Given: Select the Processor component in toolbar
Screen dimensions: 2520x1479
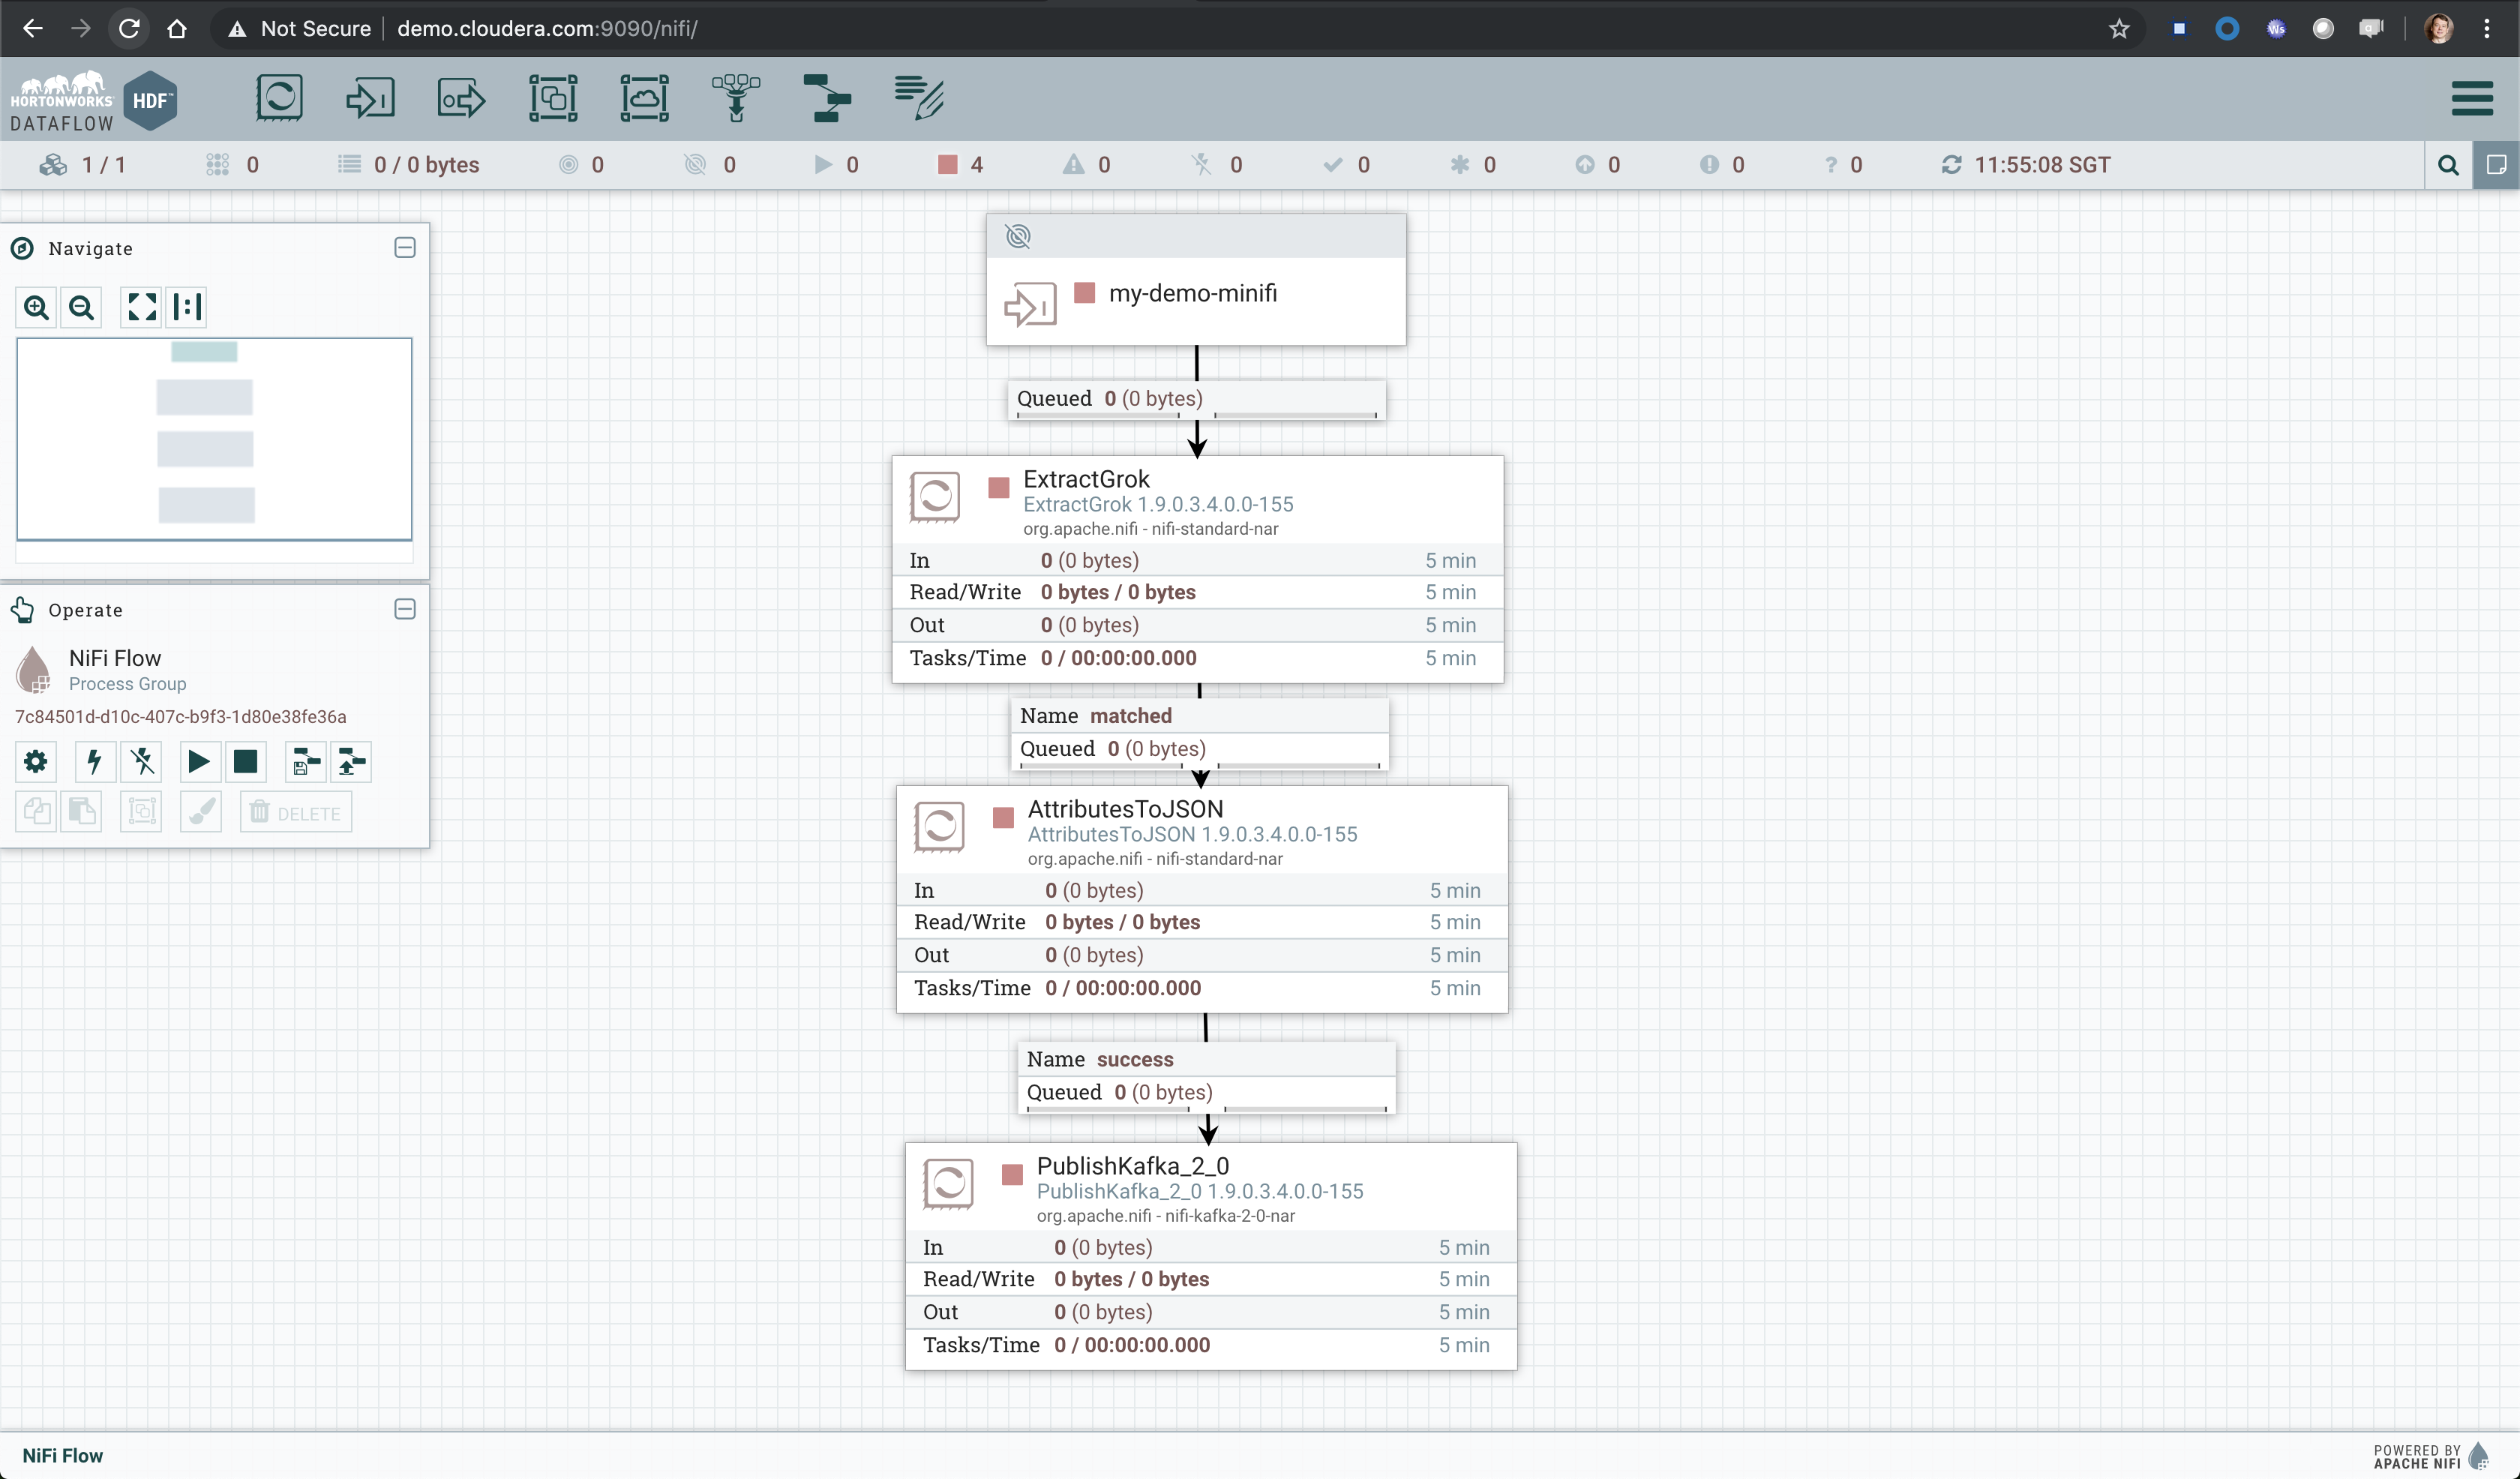Looking at the screenshot, I should pyautogui.click(x=279, y=98).
